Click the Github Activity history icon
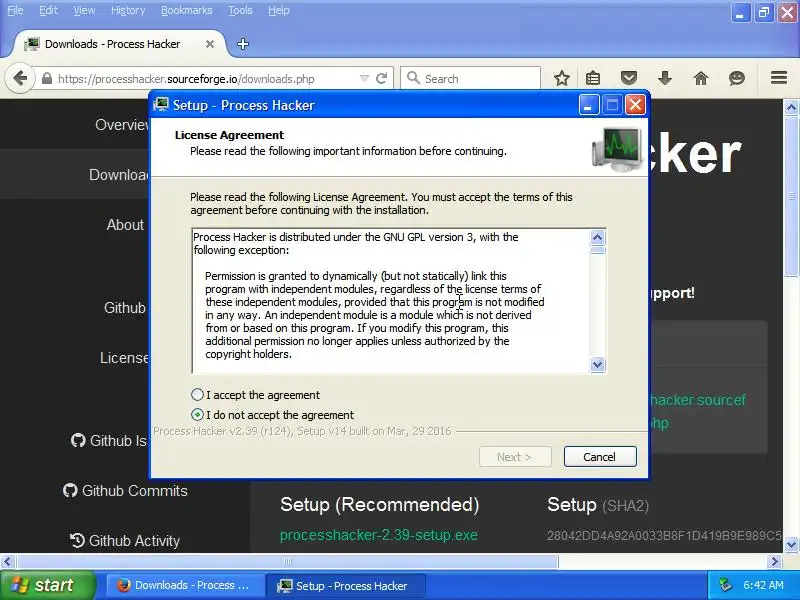The width and height of the screenshot is (800, 600). pos(77,540)
